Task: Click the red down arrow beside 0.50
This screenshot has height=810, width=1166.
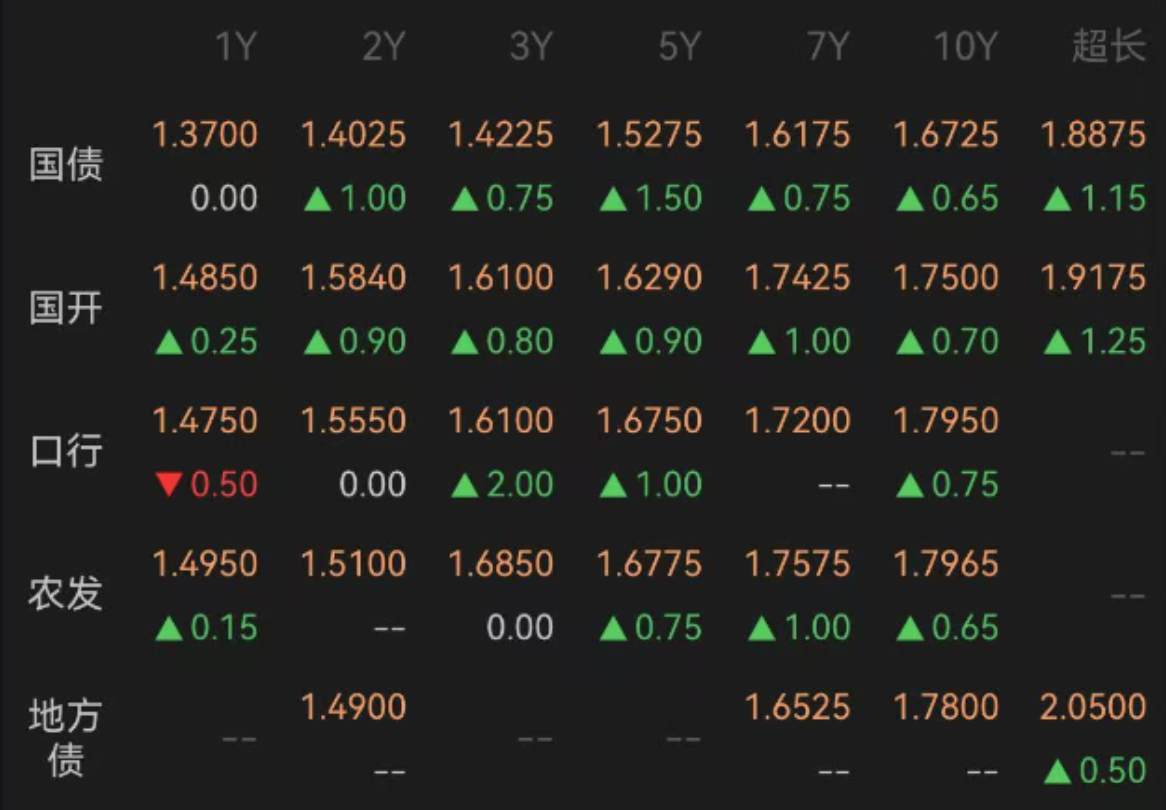Action: click(x=169, y=485)
